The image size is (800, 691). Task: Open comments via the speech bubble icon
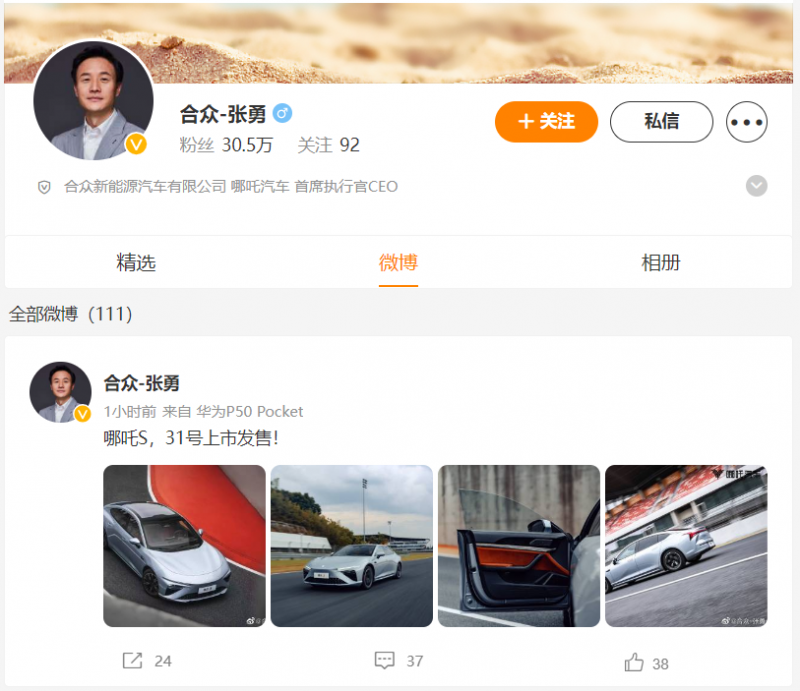tap(384, 660)
